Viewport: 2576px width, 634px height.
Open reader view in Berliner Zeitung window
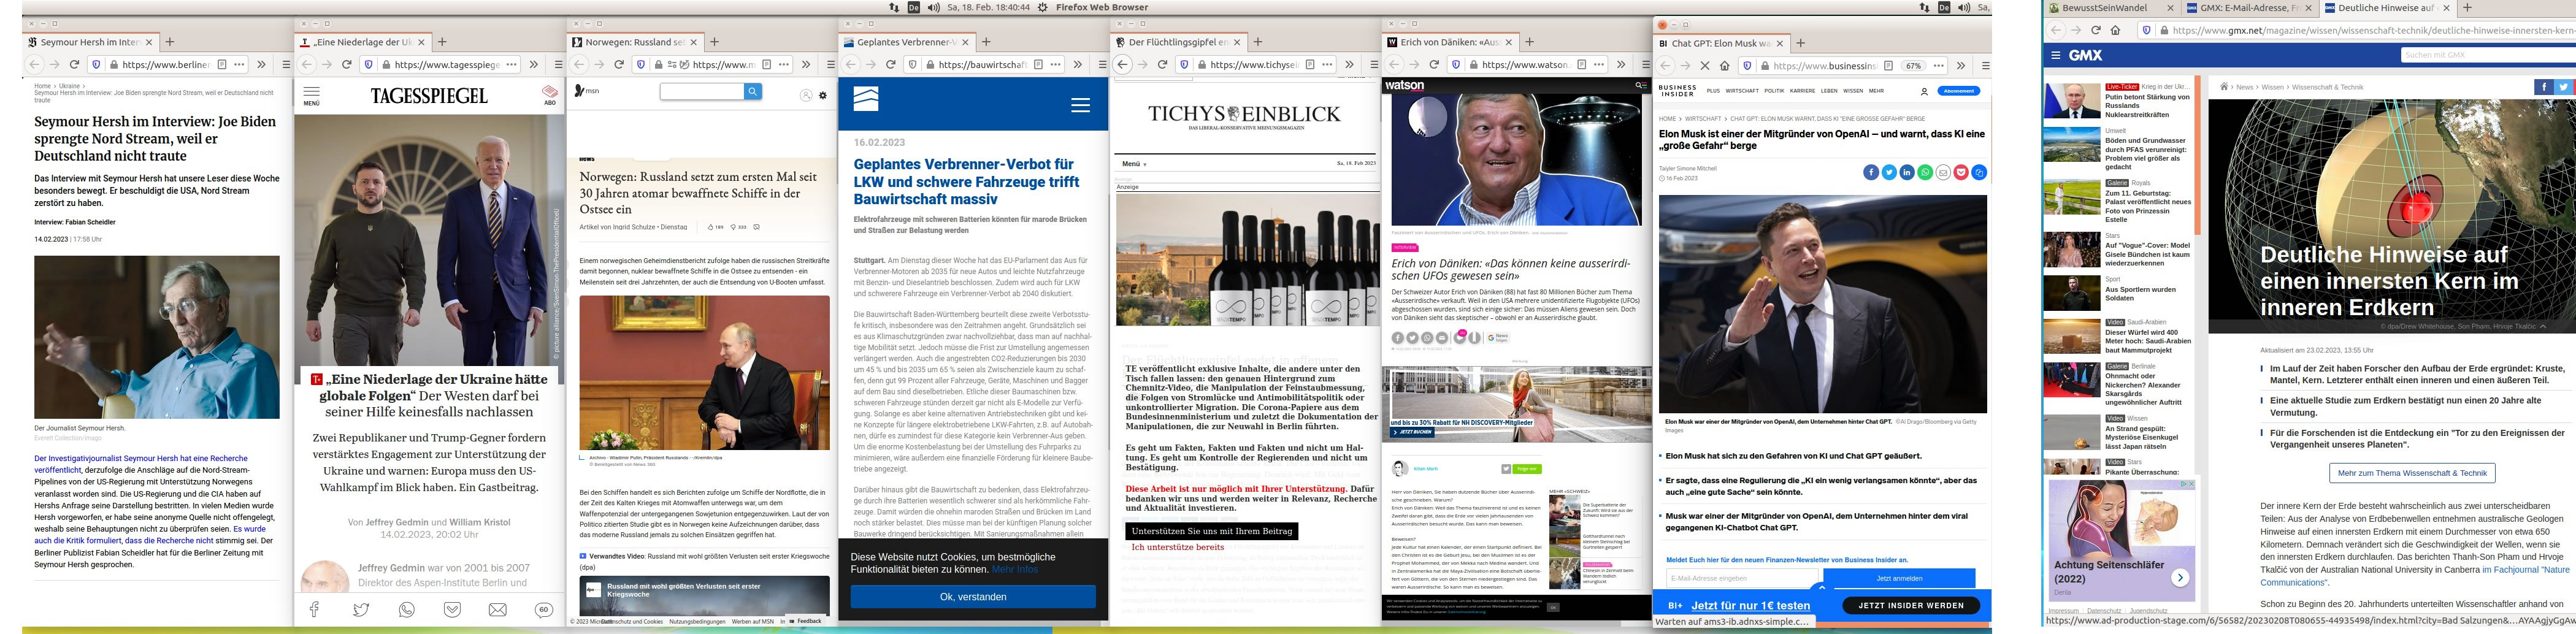coord(222,64)
